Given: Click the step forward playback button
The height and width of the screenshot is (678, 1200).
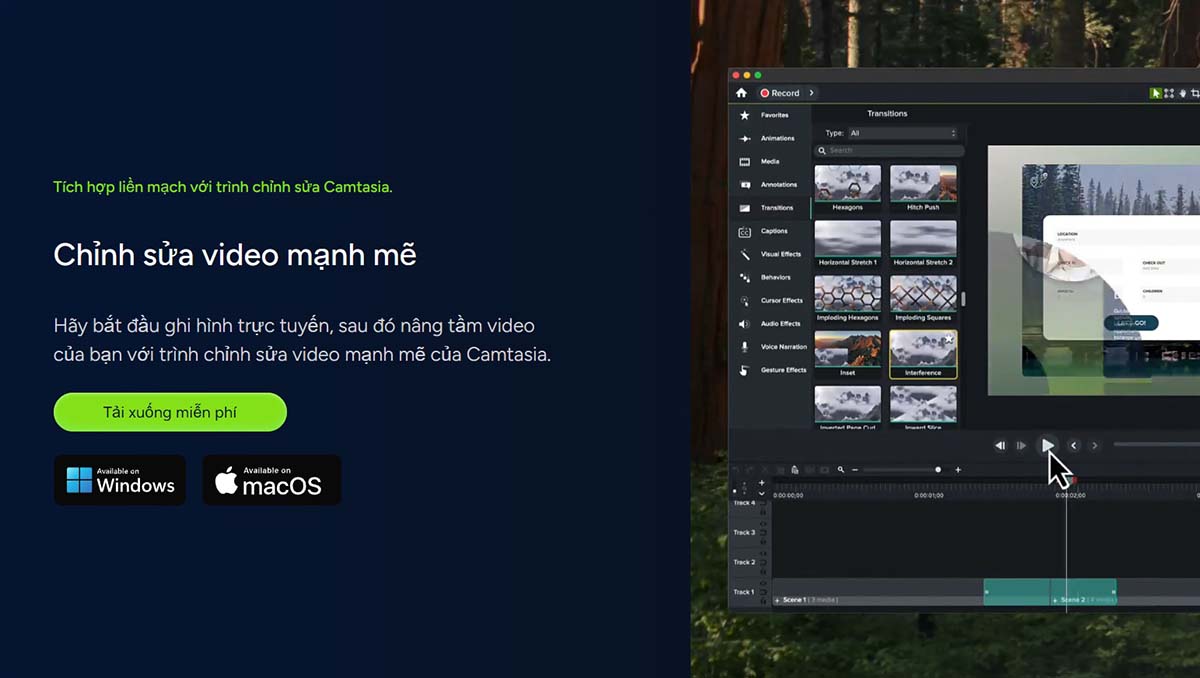Looking at the screenshot, I should pyautogui.click(x=1021, y=446).
